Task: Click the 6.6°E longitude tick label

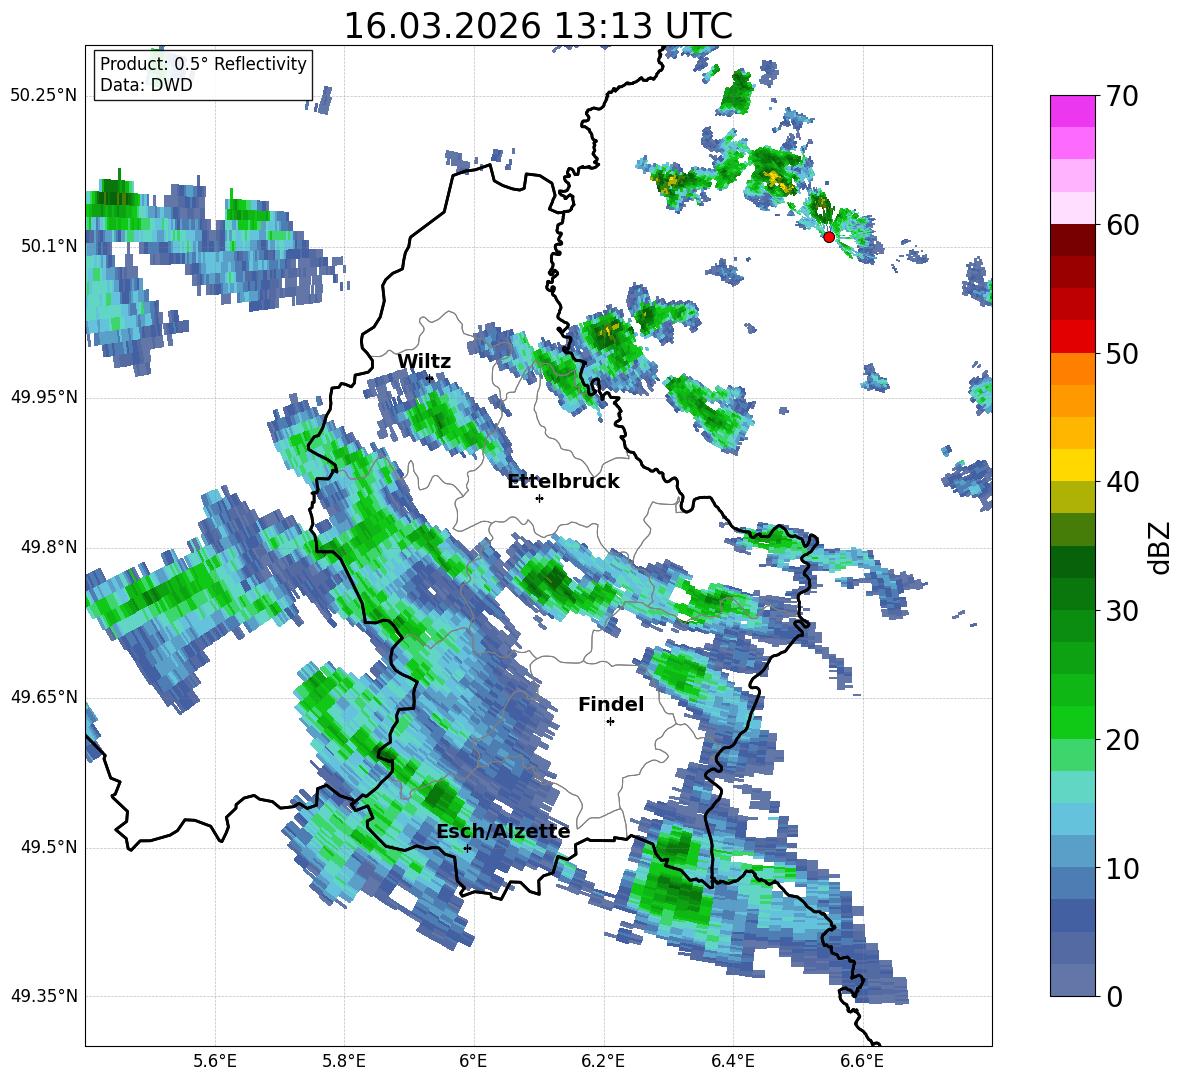Action: point(862,1061)
